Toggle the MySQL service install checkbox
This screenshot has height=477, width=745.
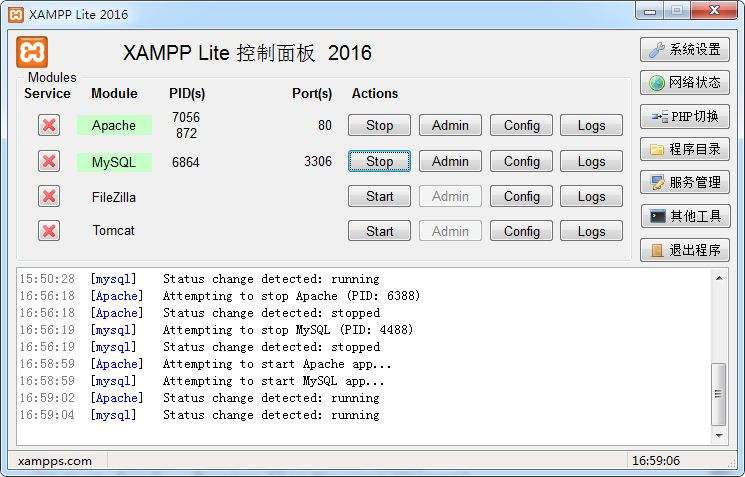[49, 161]
